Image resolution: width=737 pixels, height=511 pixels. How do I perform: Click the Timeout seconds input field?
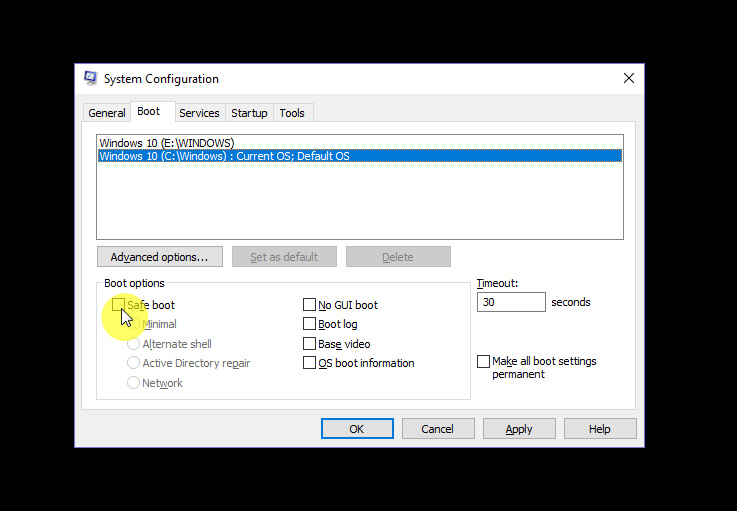(511, 302)
